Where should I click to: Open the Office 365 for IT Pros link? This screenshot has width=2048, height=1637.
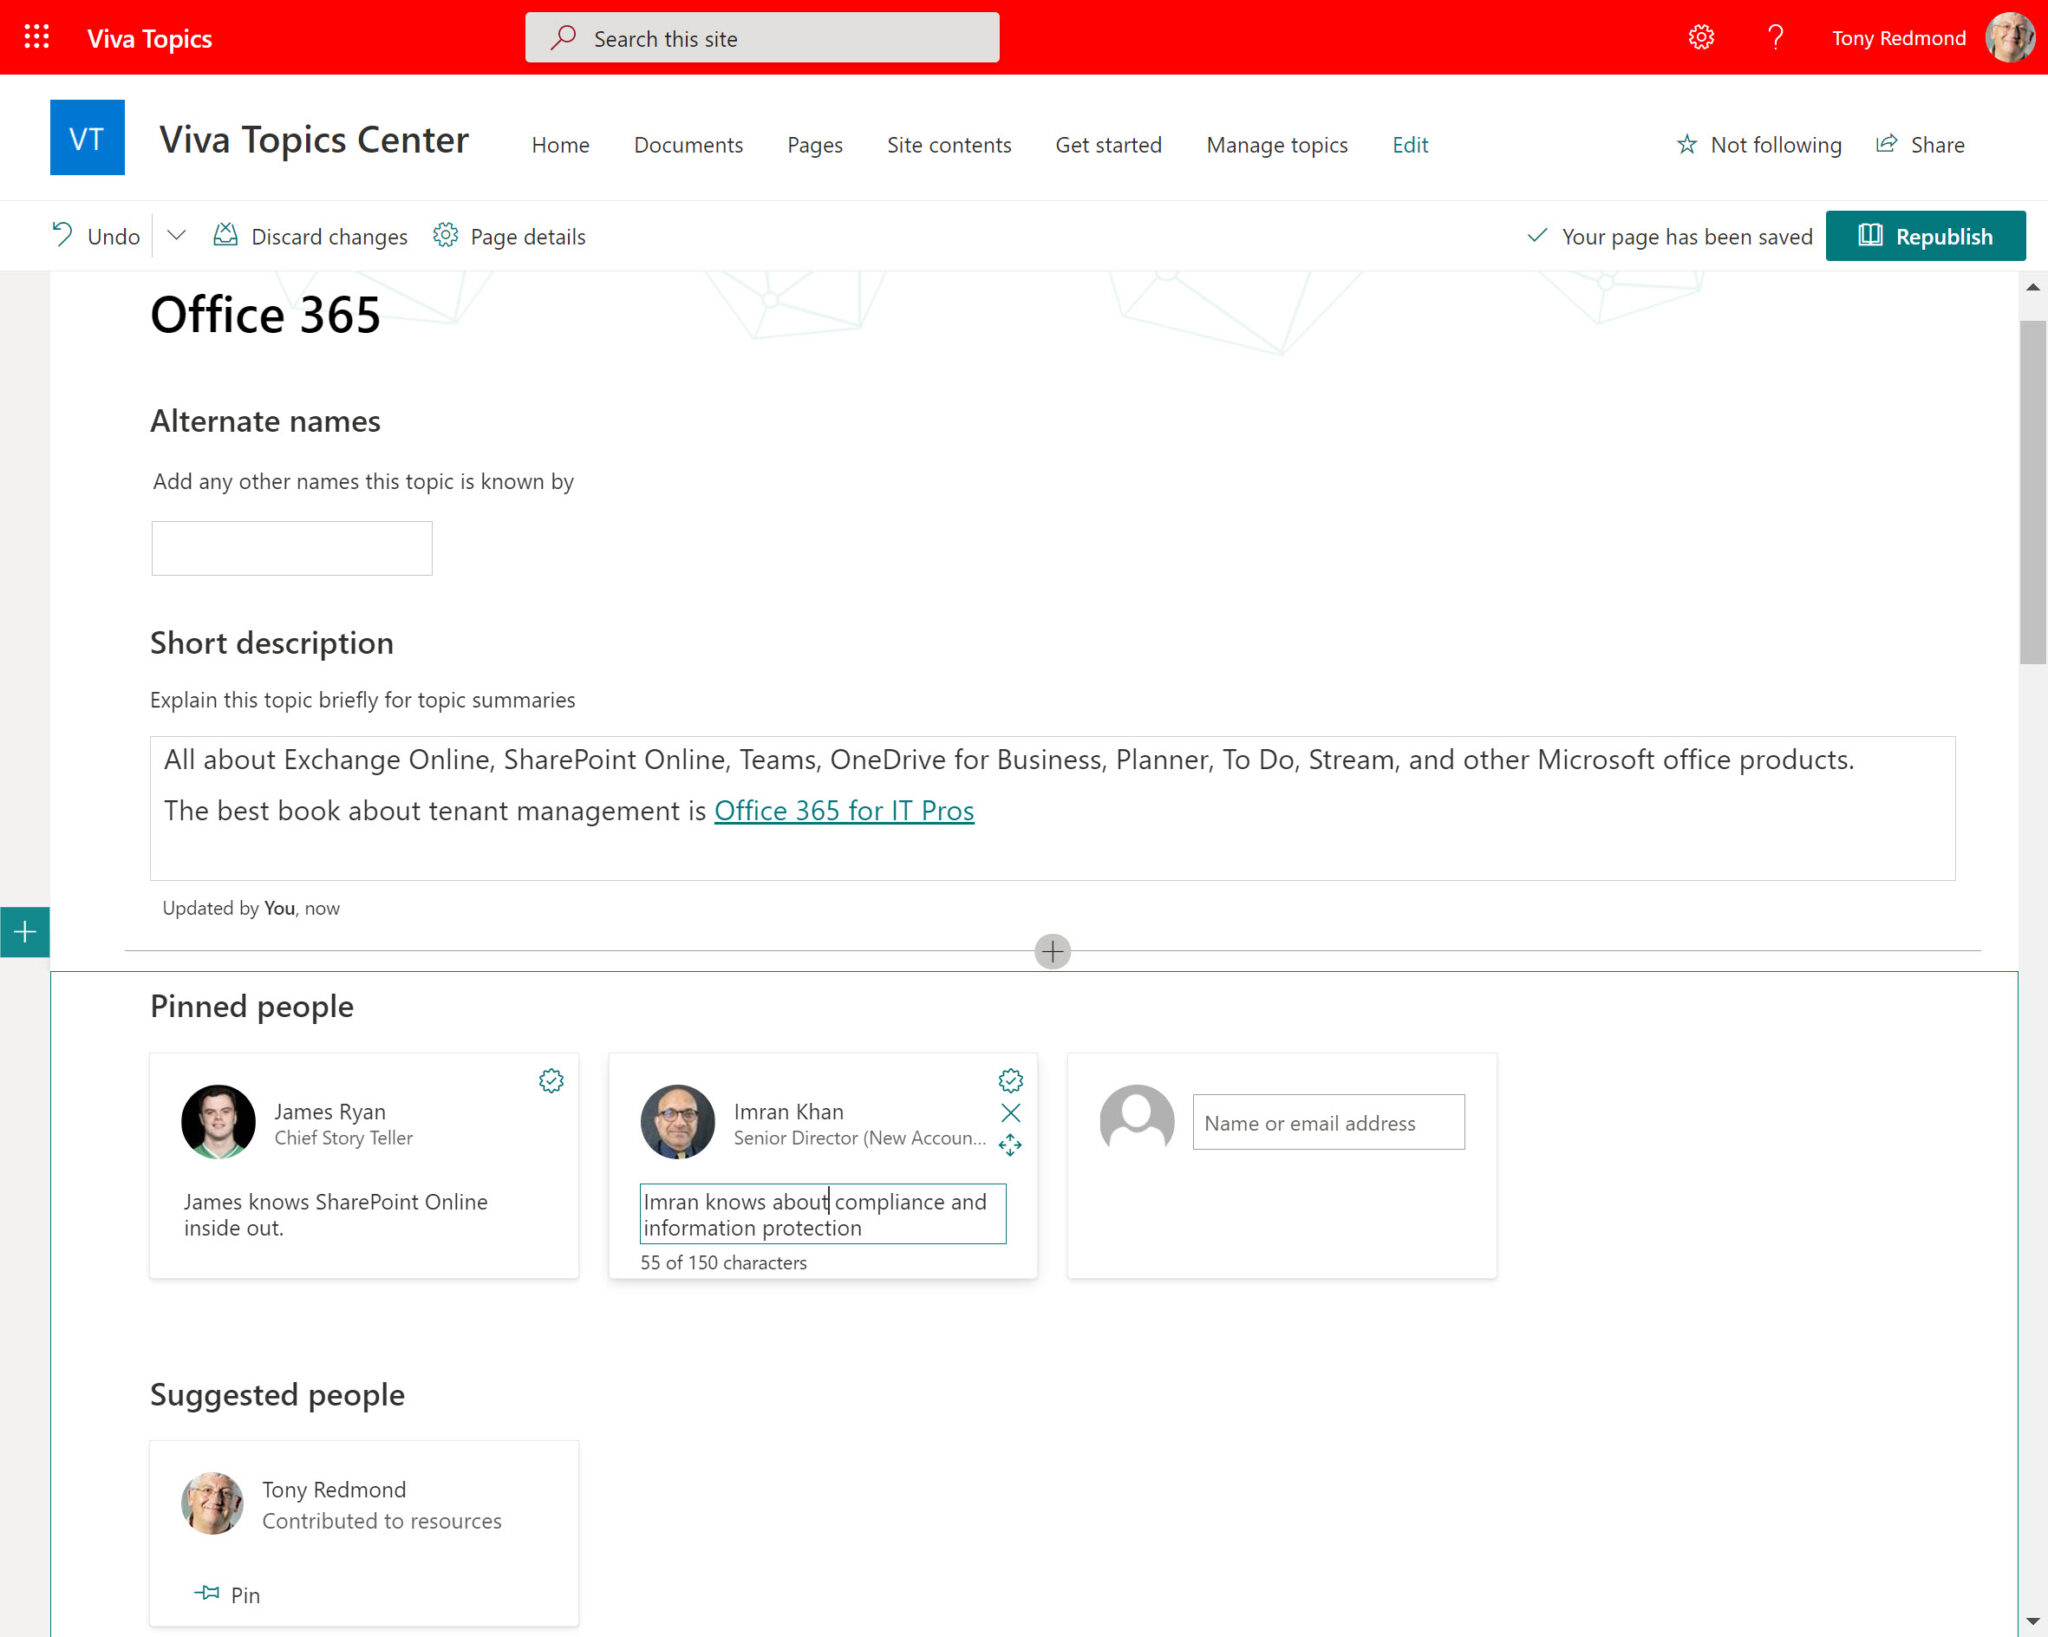coord(843,810)
